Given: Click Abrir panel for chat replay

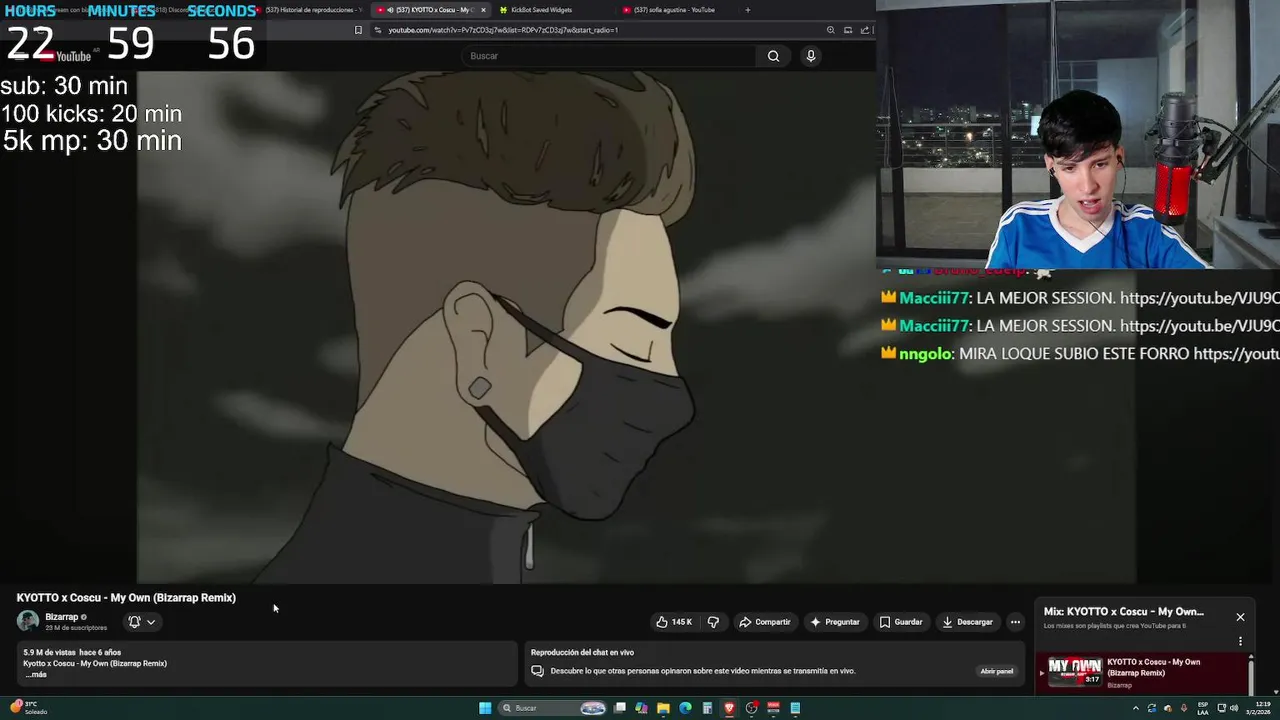Looking at the screenshot, I should tap(996, 671).
